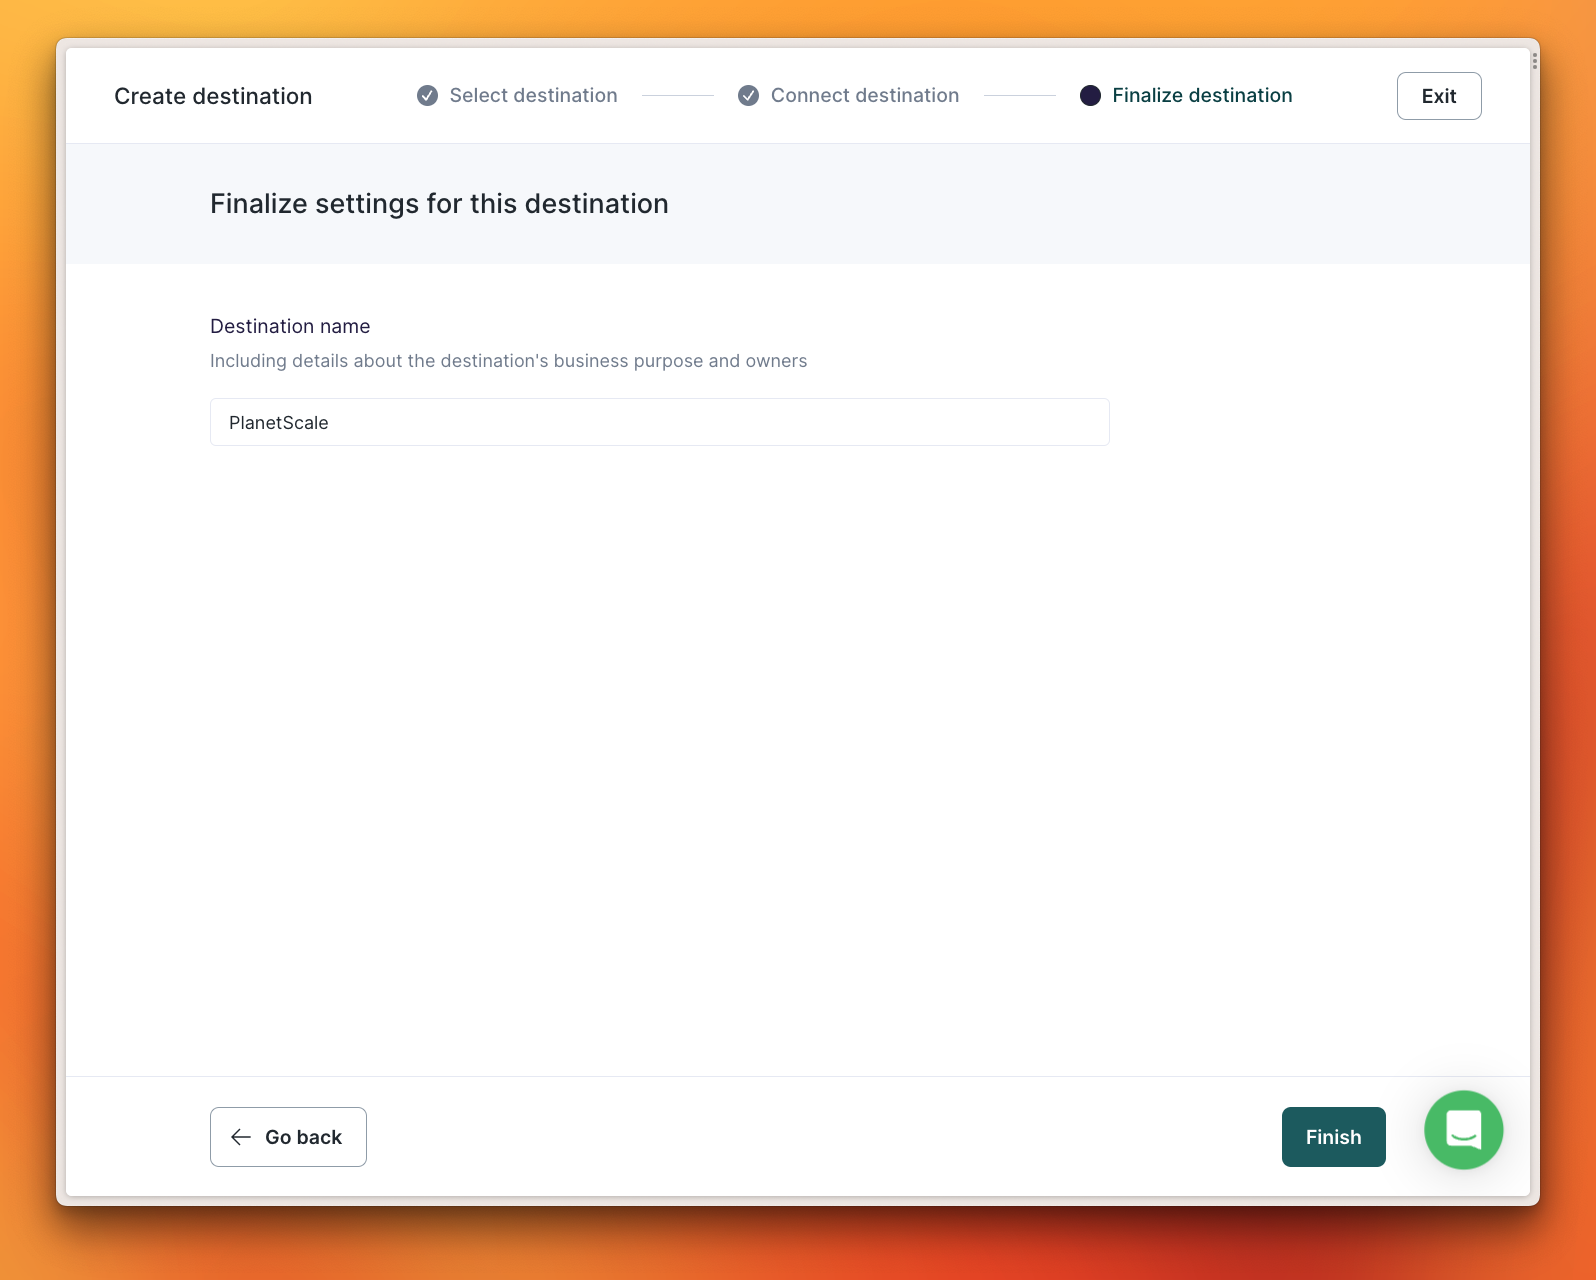Click the Finalize destination step dot

coord(1090,96)
